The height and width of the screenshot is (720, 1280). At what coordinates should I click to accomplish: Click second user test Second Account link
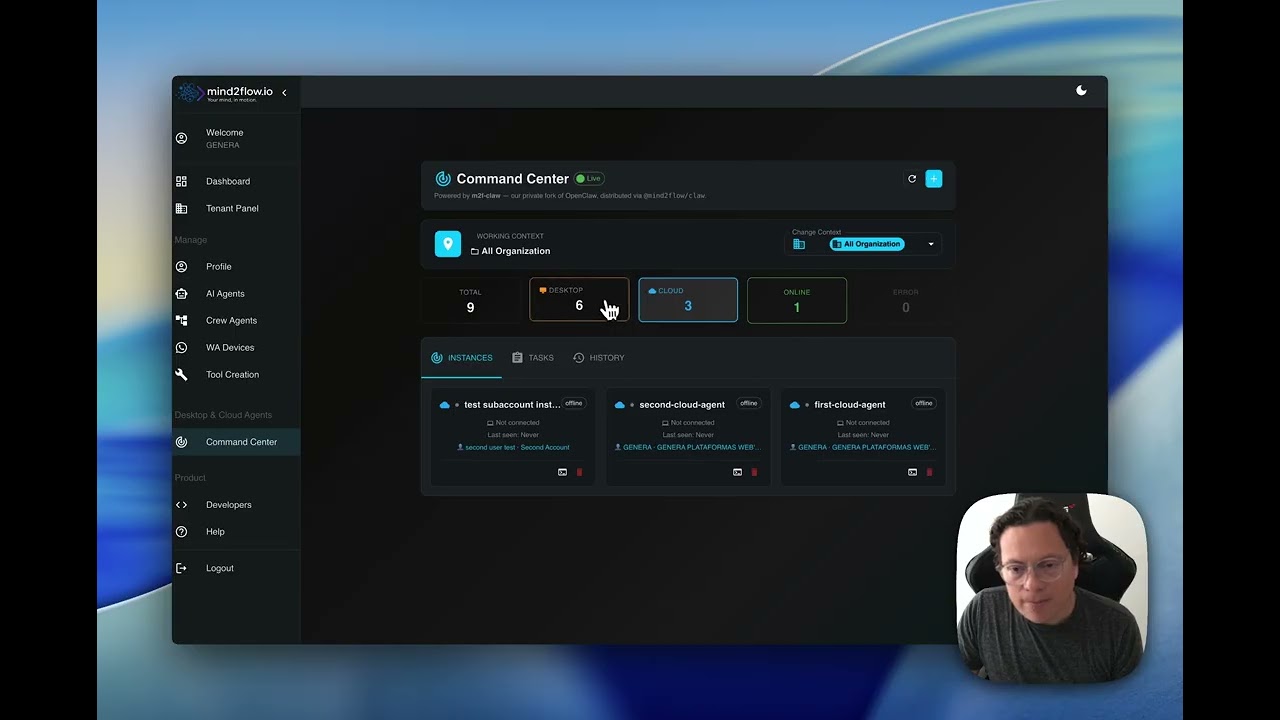[x=513, y=448]
